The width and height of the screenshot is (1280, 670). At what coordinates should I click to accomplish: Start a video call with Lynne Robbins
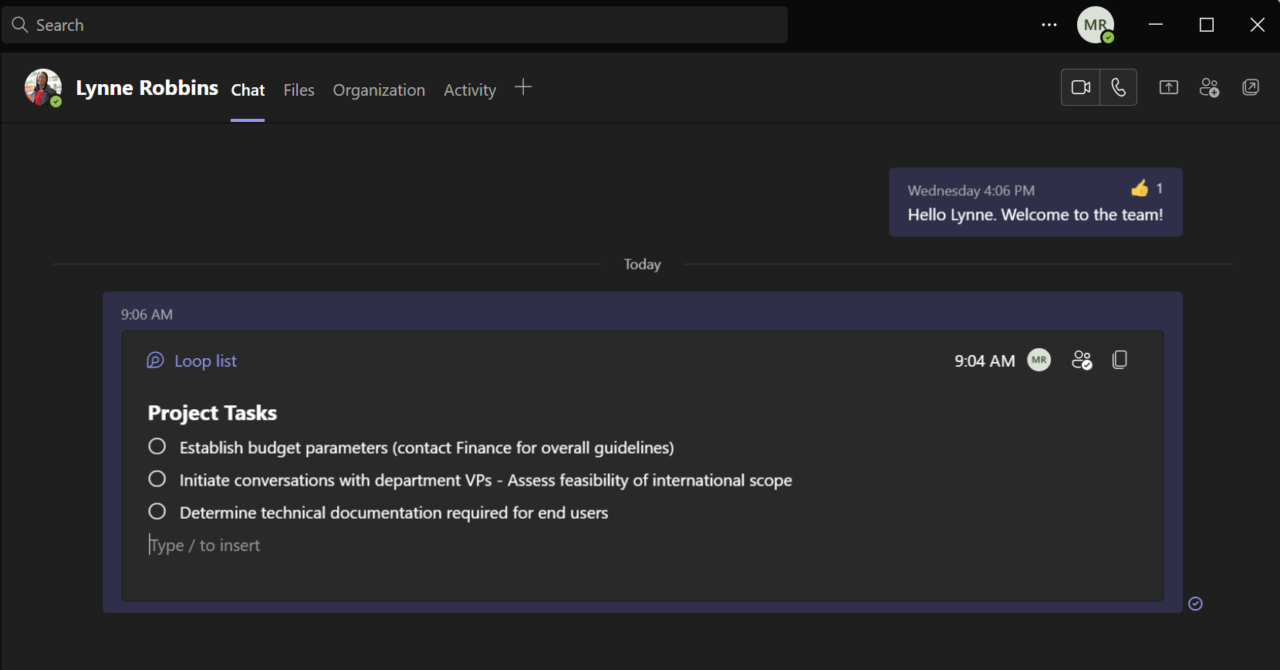[x=1080, y=87]
